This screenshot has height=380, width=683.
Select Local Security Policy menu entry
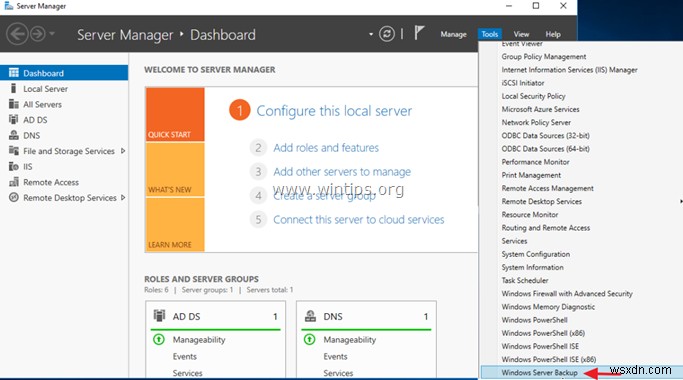(533, 96)
